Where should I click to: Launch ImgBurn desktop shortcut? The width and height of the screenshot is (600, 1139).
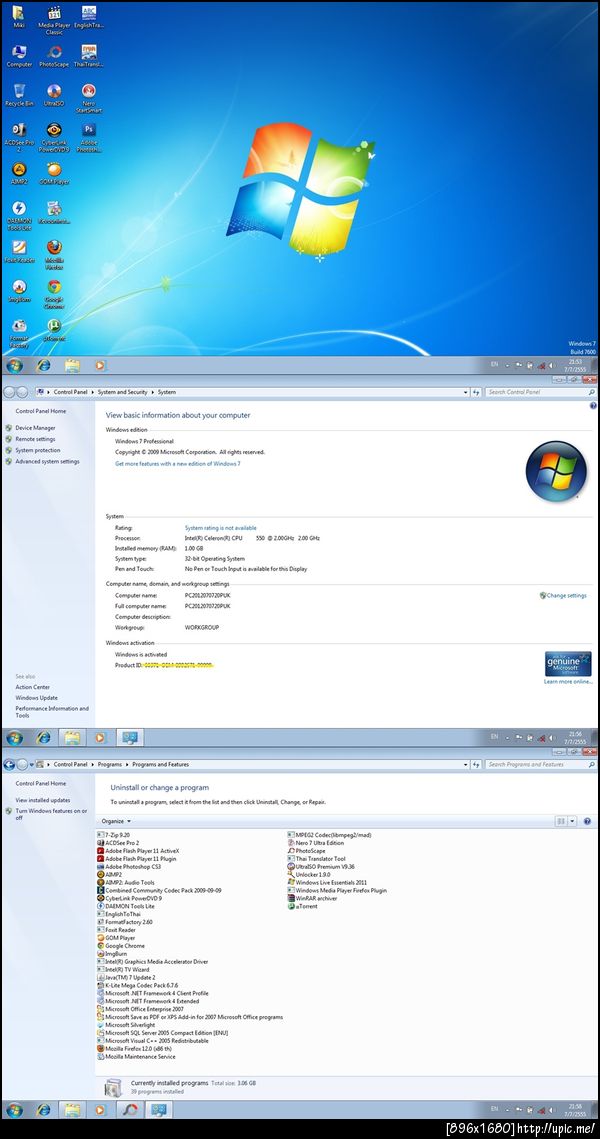19,291
